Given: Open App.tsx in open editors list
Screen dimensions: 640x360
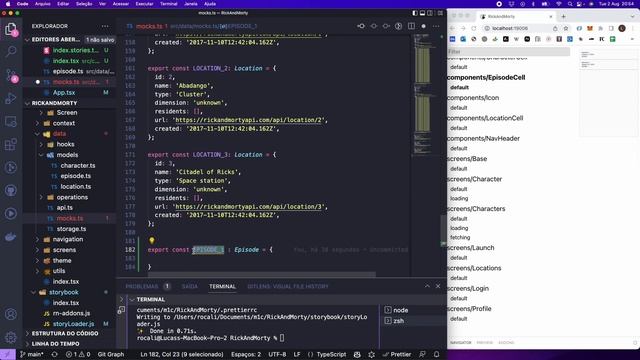Looking at the screenshot, I should tap(64, 93).
